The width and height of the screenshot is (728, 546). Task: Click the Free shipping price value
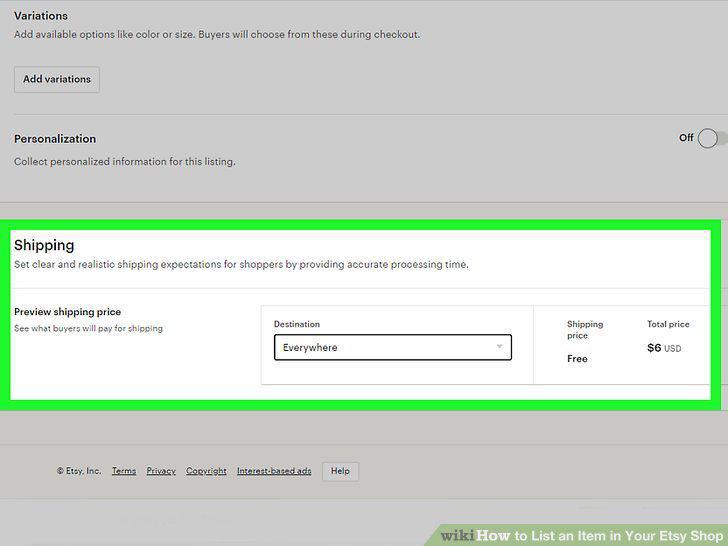pyautogui.click(x=577, y=358)
